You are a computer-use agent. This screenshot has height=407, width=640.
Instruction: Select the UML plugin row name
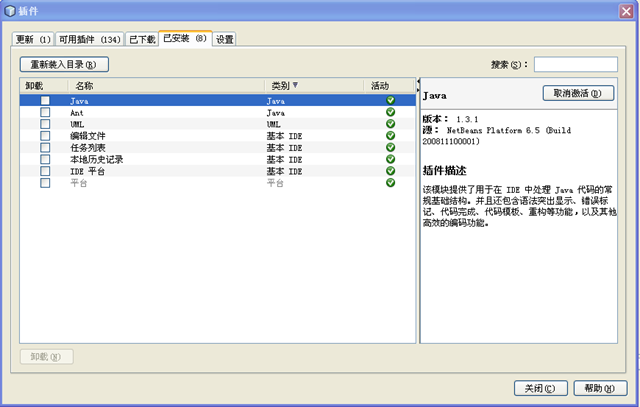pos(77,124)
